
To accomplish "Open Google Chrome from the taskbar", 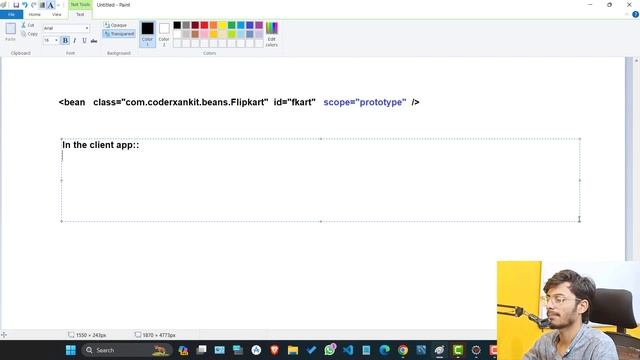I will point(403,350).
